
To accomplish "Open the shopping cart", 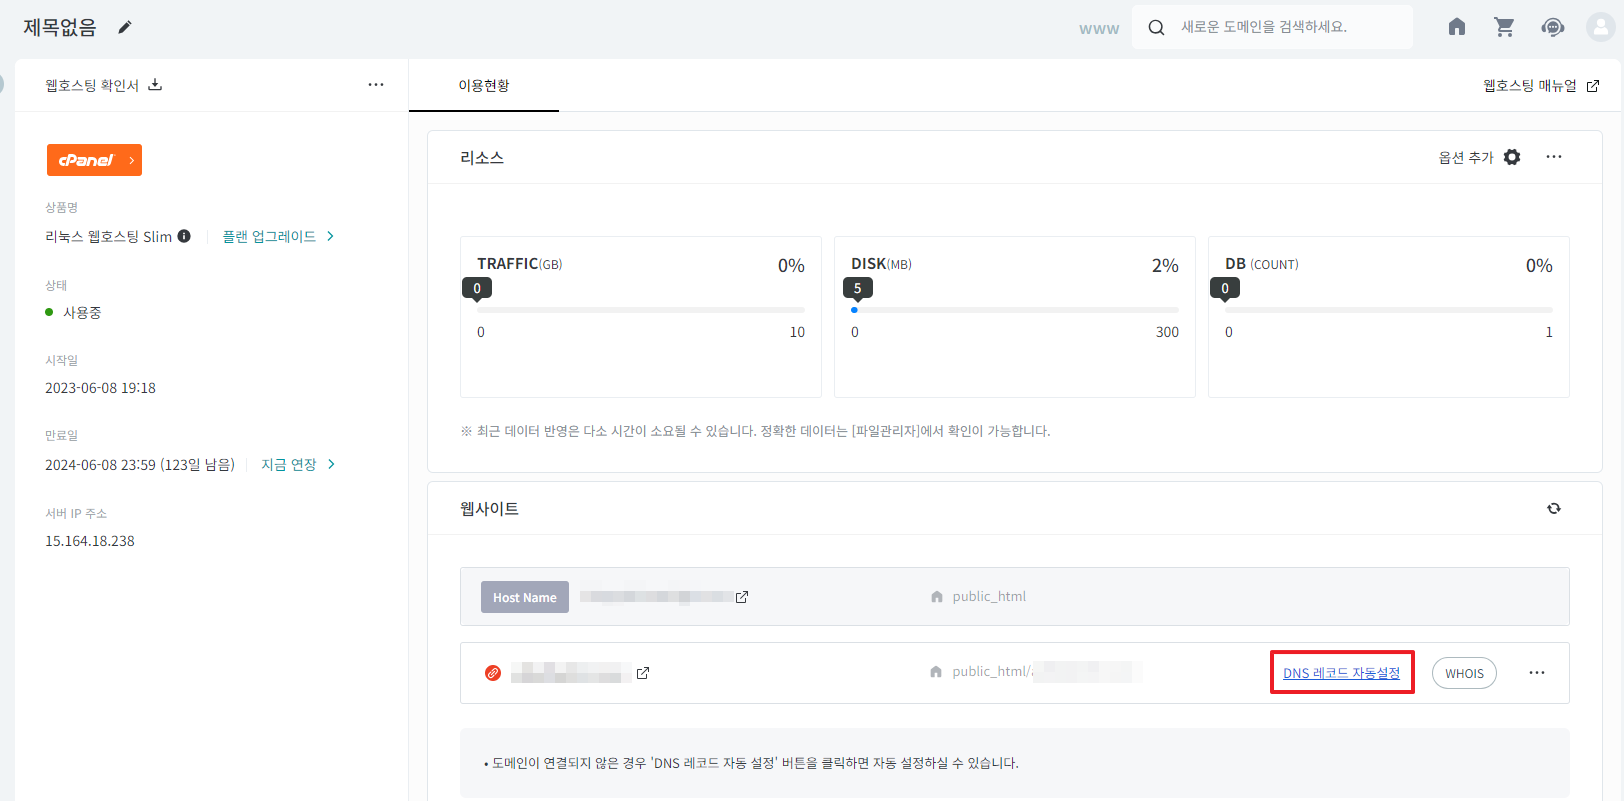I will click(1504, 27).
